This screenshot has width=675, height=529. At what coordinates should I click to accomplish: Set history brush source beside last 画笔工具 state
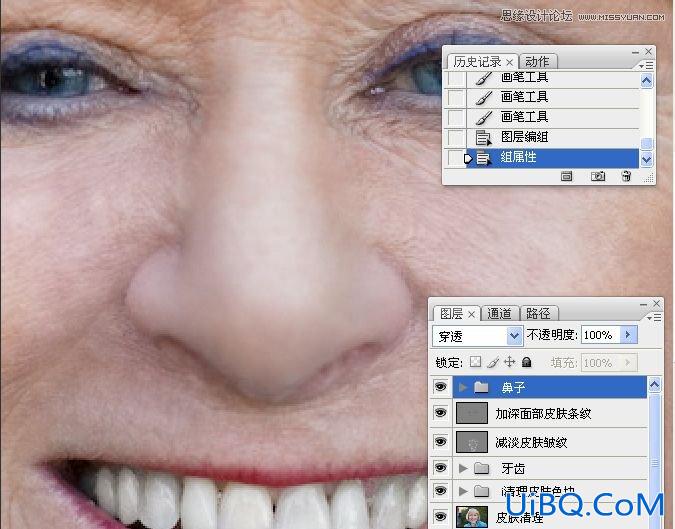tap(456, 118)
